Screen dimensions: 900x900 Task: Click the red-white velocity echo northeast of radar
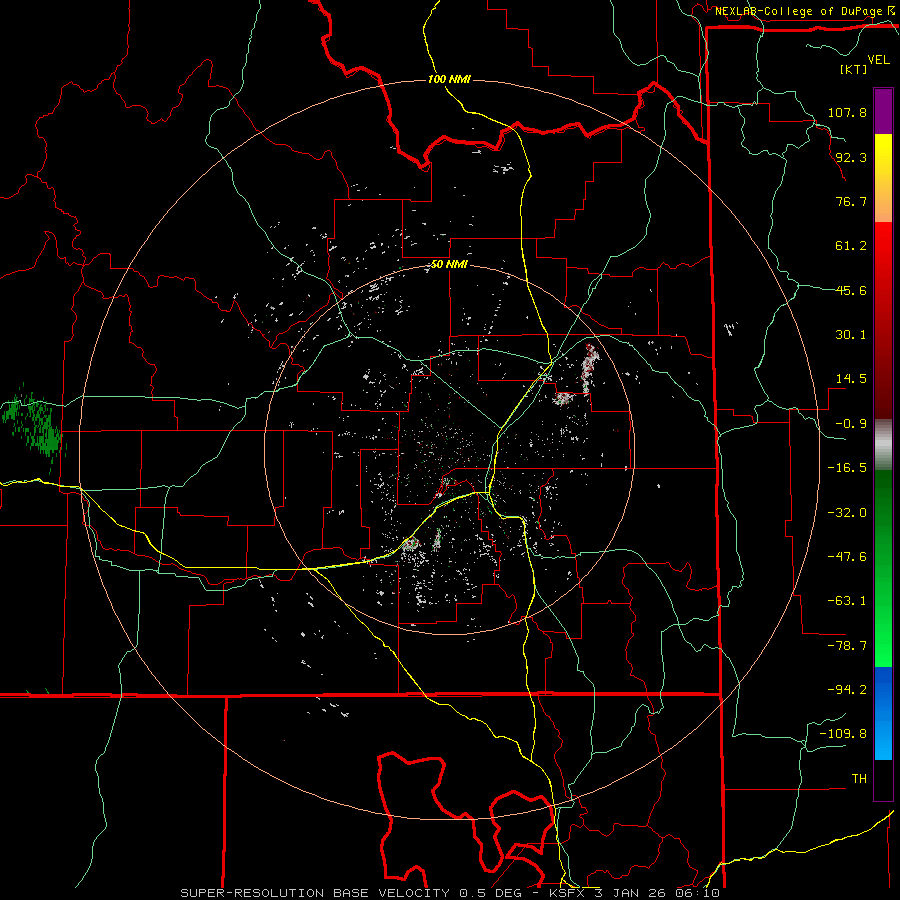(589, 368)
